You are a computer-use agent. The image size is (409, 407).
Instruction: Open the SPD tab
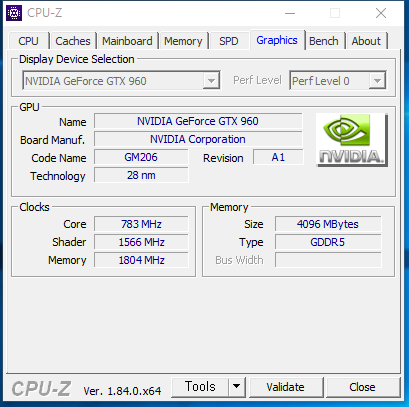(x=229, y=41)
